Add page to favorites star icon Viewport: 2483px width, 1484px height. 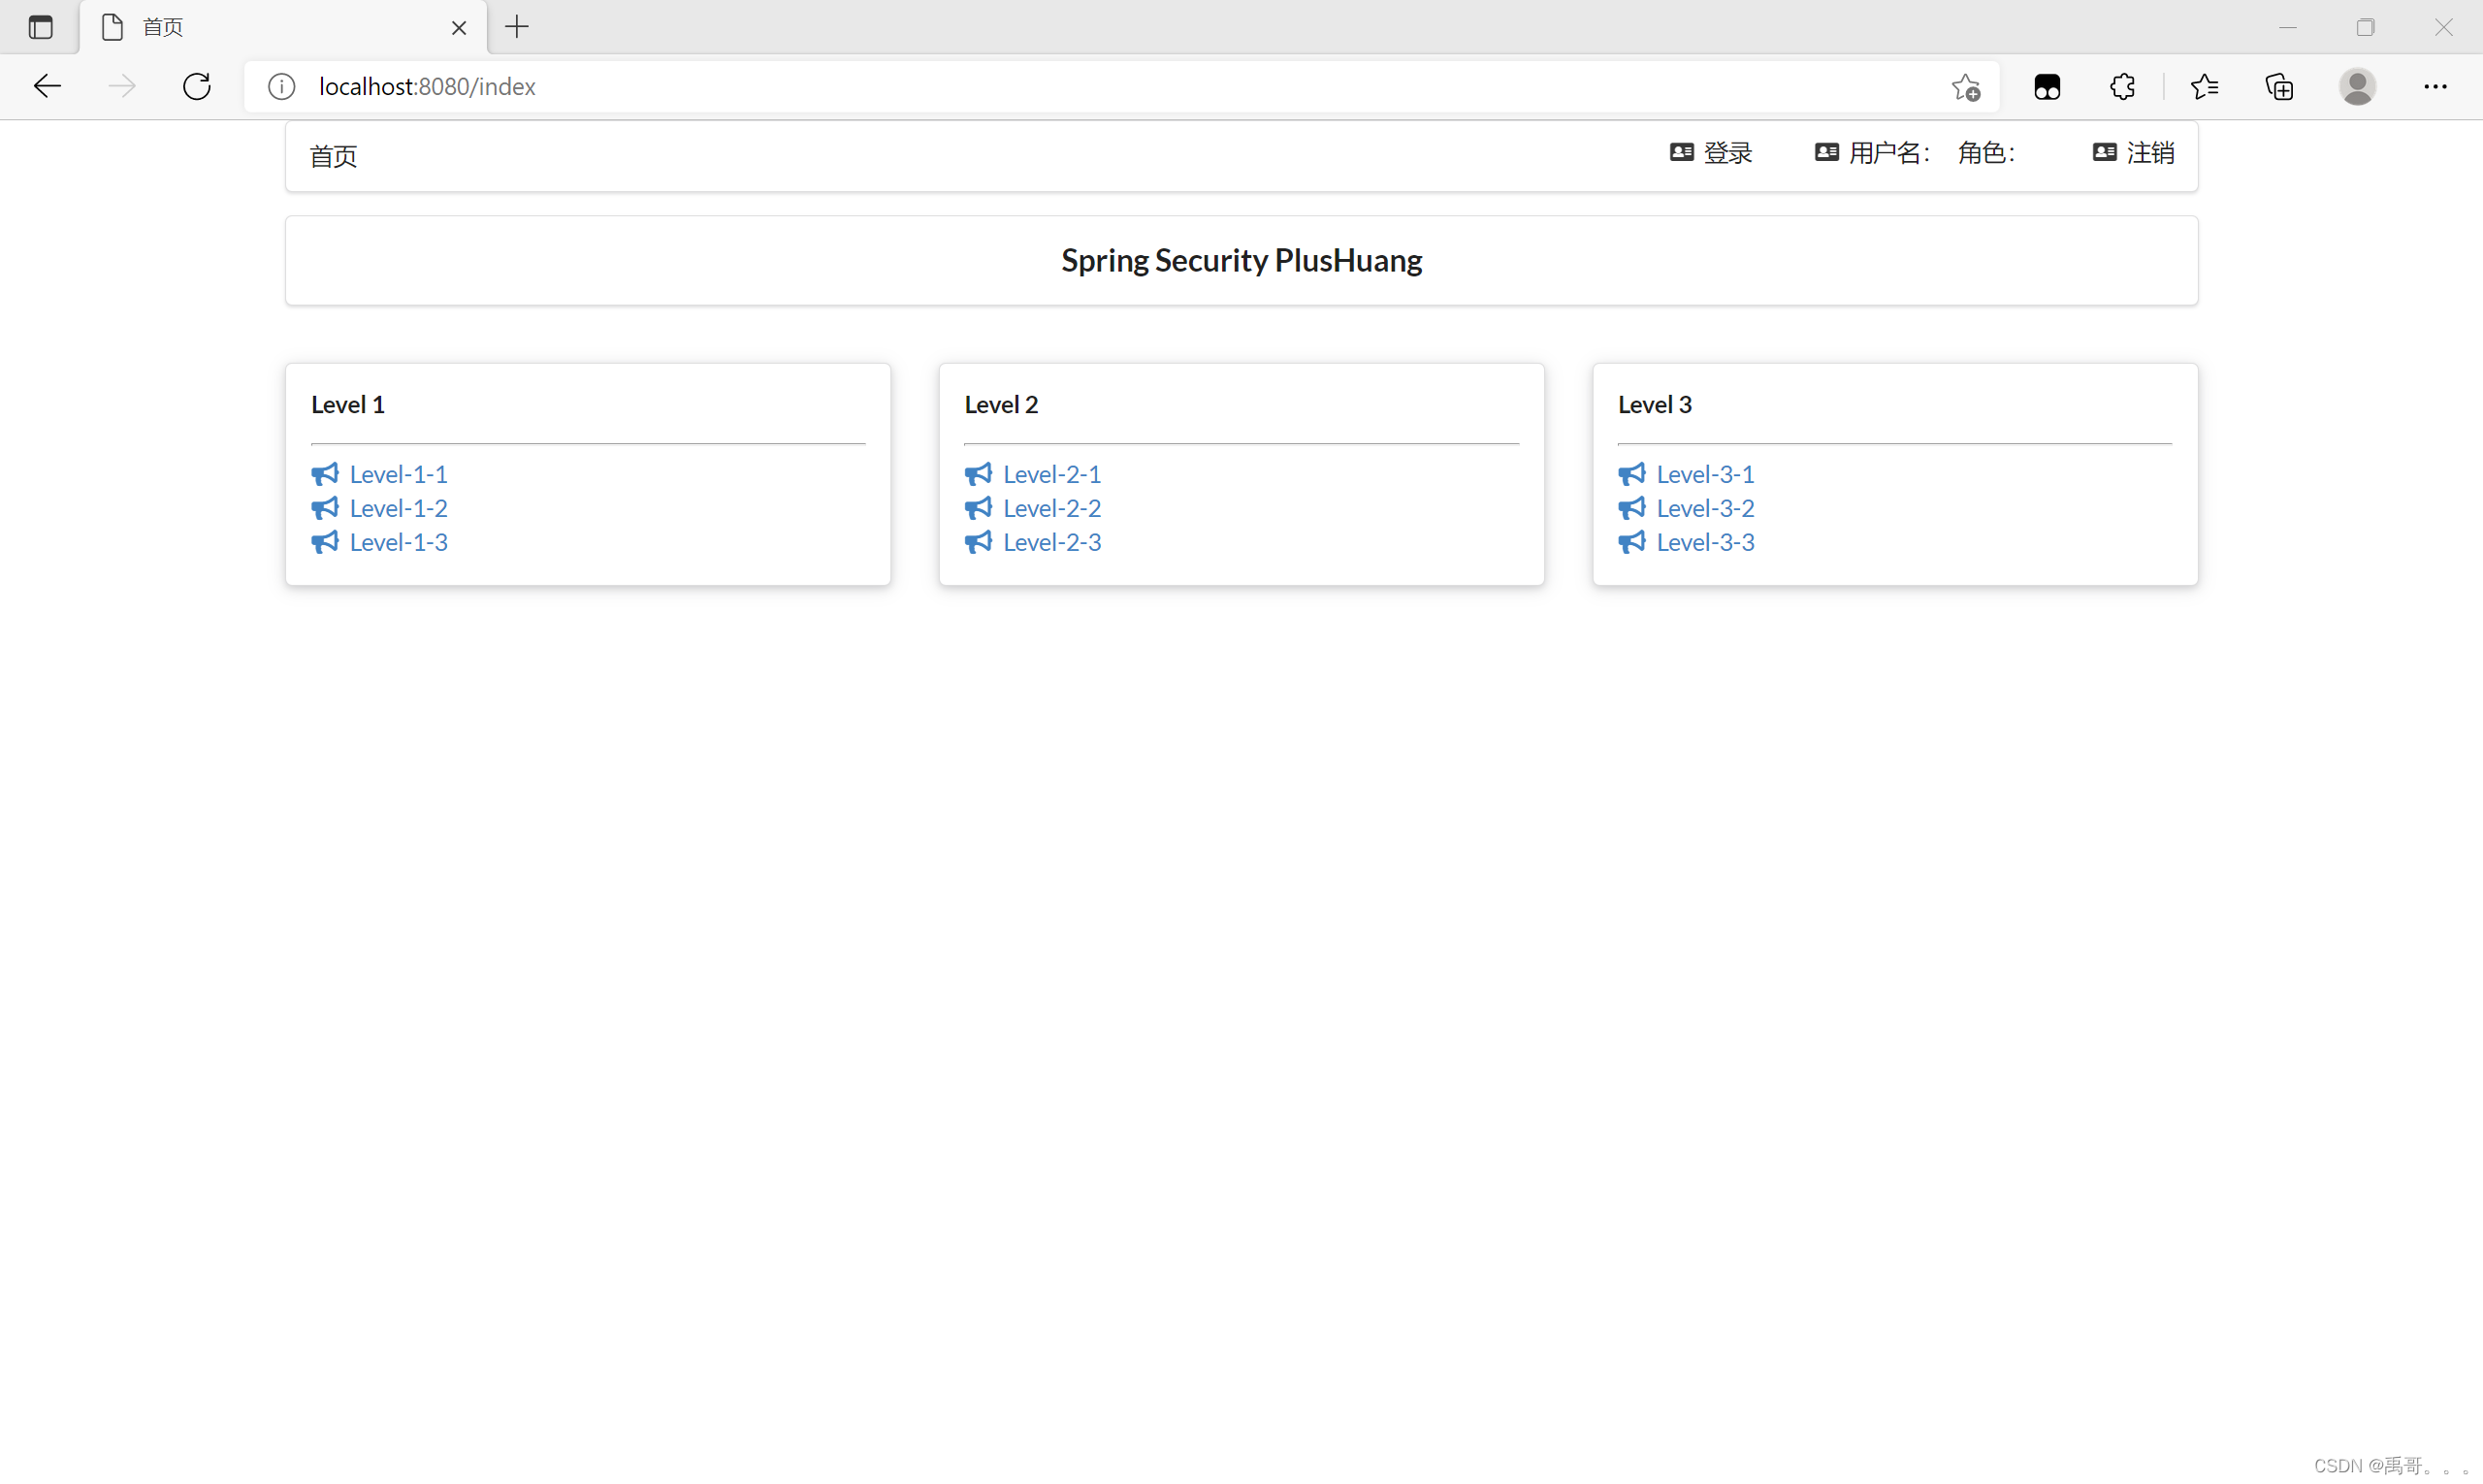(x=1965, y=87)
